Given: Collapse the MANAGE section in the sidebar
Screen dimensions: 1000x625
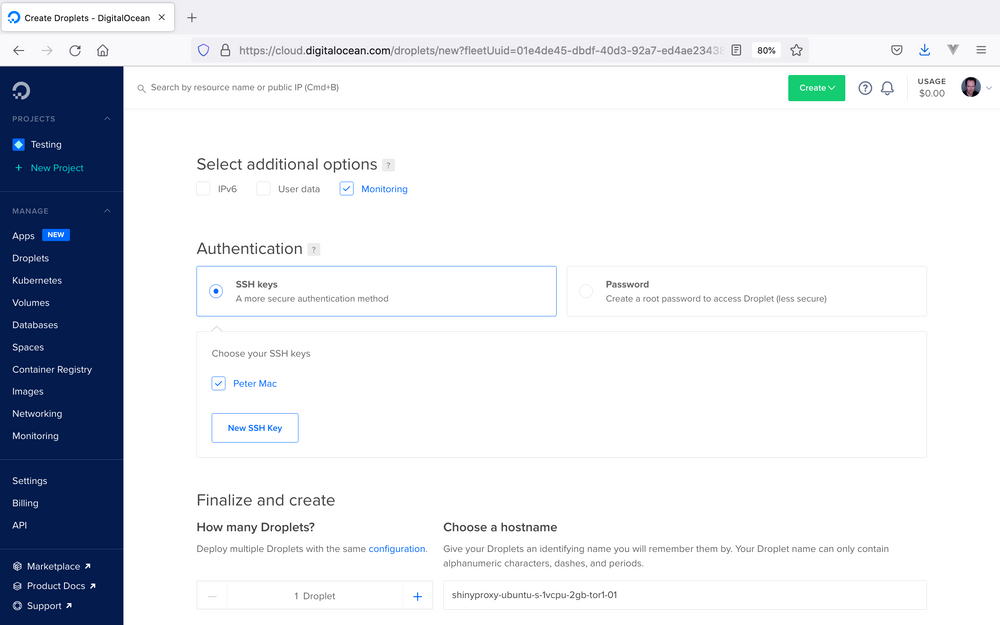Looking at the screenshot, I should [108, 211].
